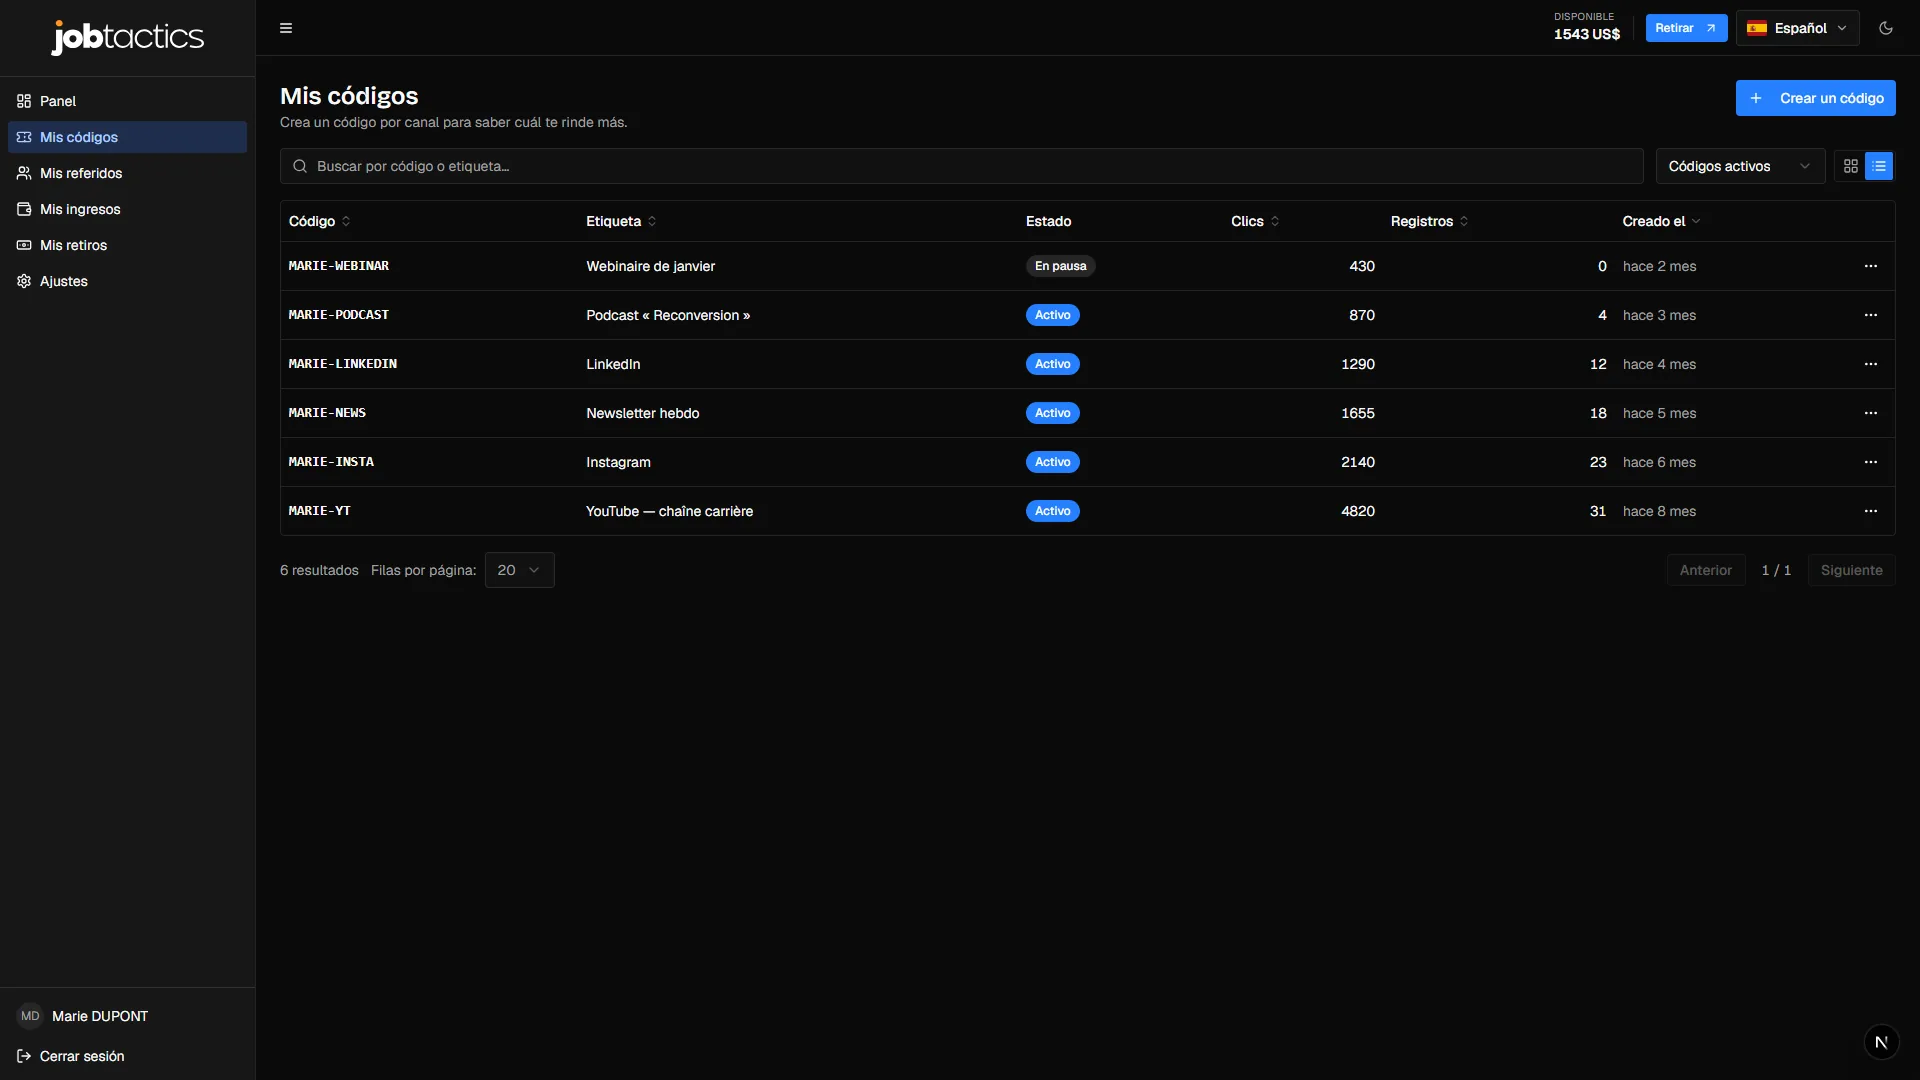1920x1080 pixels.
Task: Open the Panel menu item
Action: (x=127, y=101)
